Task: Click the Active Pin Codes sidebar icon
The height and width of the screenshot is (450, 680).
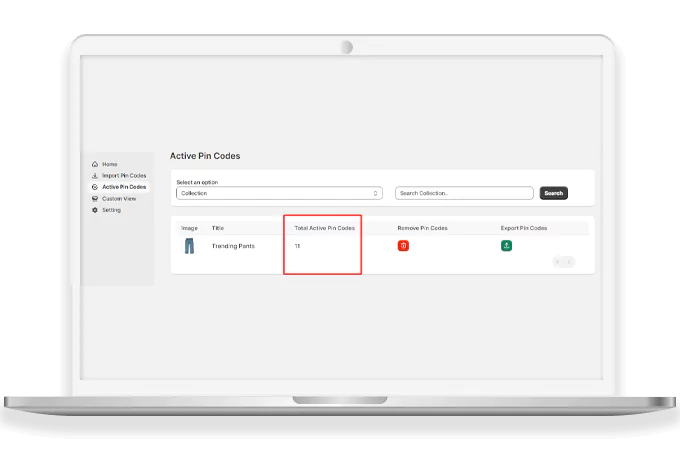Action: click(95, 187)
